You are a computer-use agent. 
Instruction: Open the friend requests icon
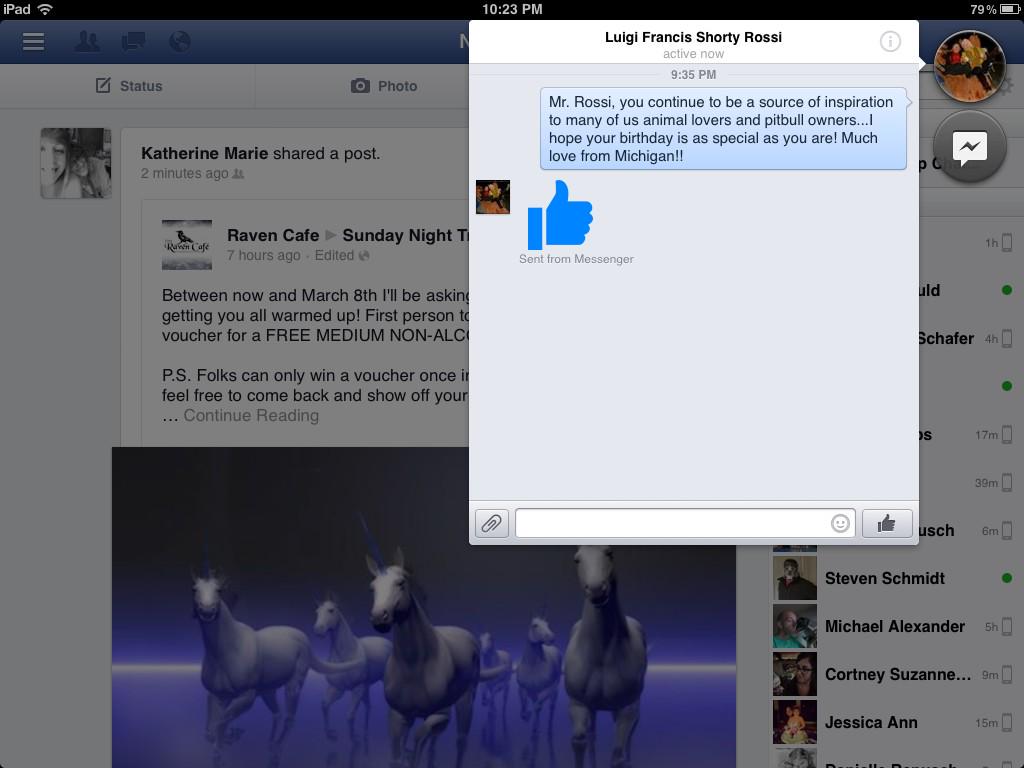click(x=87, y=42)
